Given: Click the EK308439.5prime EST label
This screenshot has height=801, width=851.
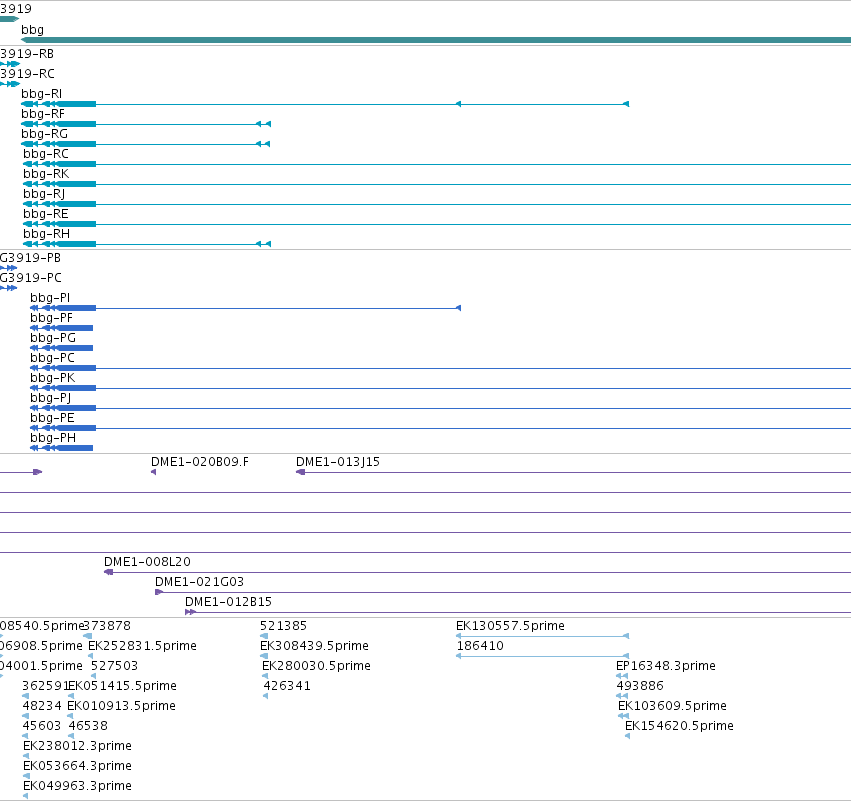Looking at the screenshot, I should (314, 646).
